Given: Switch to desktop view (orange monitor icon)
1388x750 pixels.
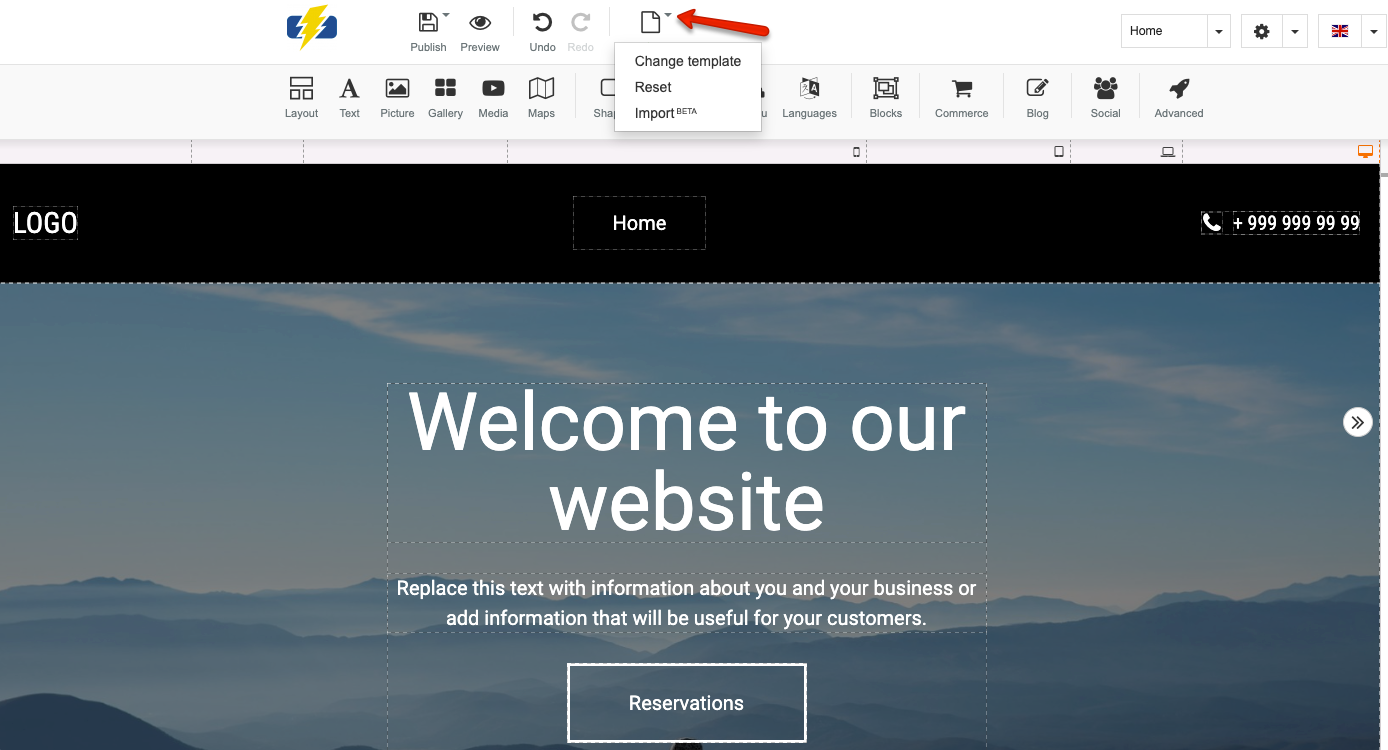Looking at the screenshot, I should click(x=1365, y=151).
